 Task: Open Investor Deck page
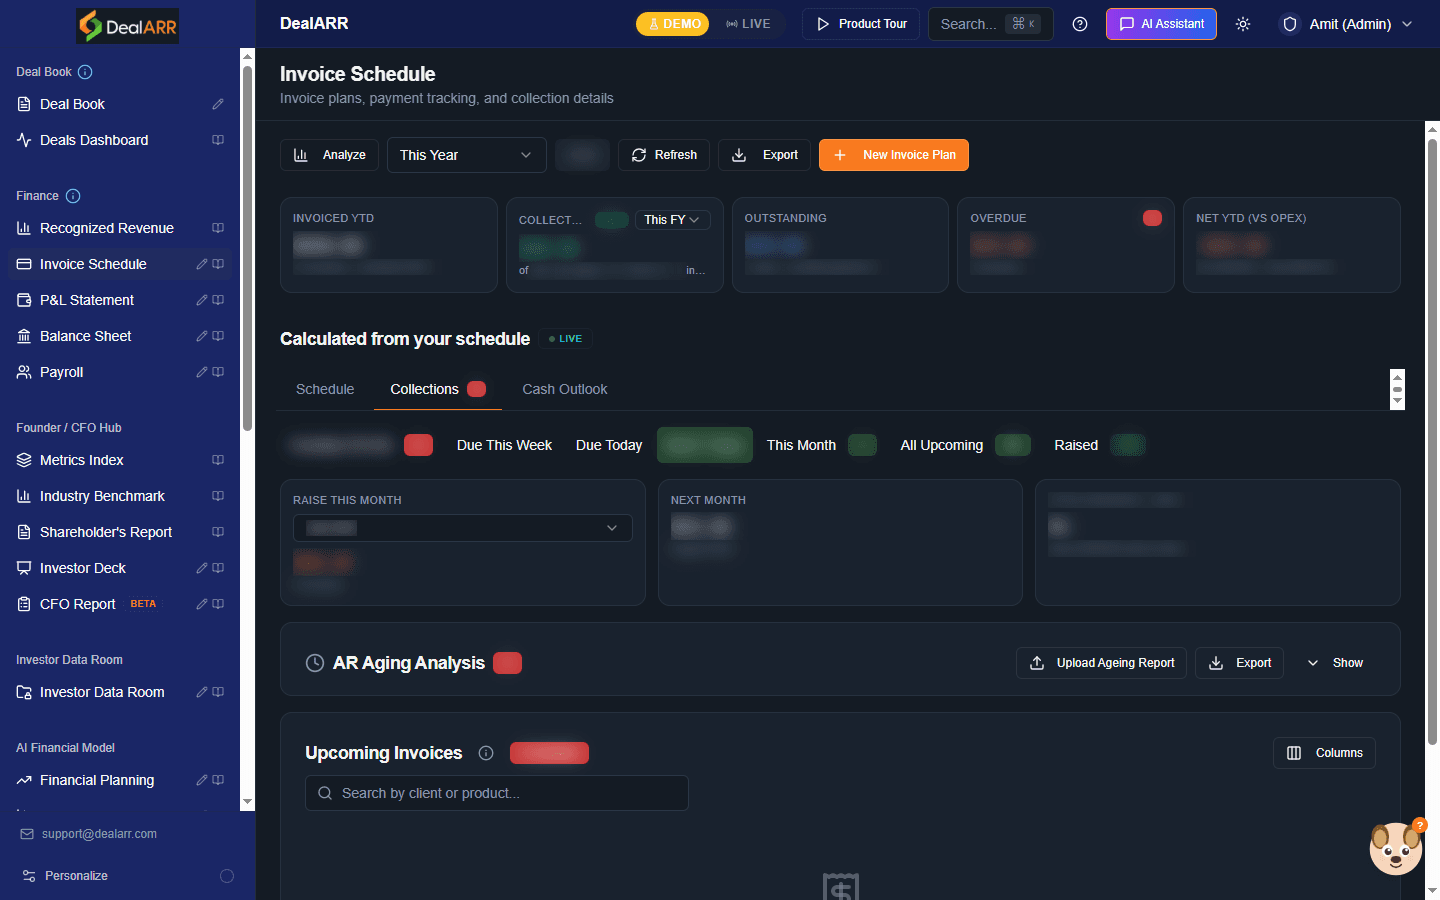tap(83, 568)
